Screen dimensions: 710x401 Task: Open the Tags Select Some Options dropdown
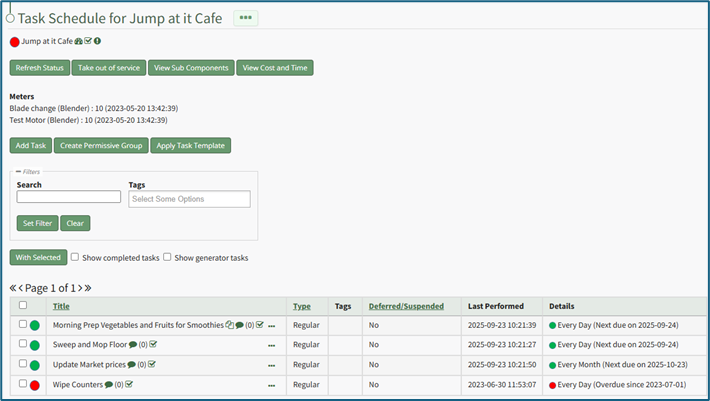pos(189,199)
